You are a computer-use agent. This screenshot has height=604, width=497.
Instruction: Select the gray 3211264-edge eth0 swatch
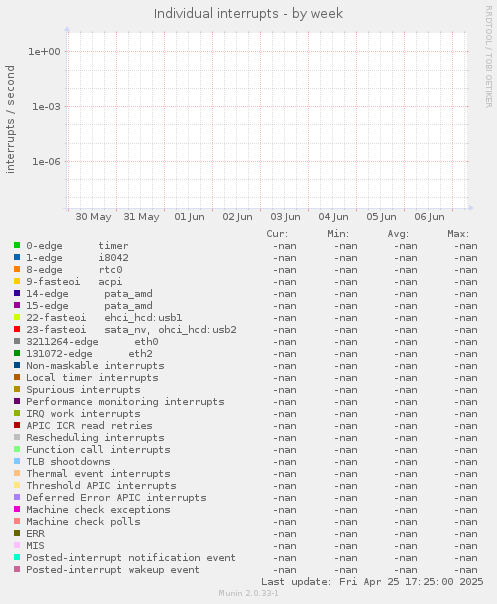click(x=17, y=341)
